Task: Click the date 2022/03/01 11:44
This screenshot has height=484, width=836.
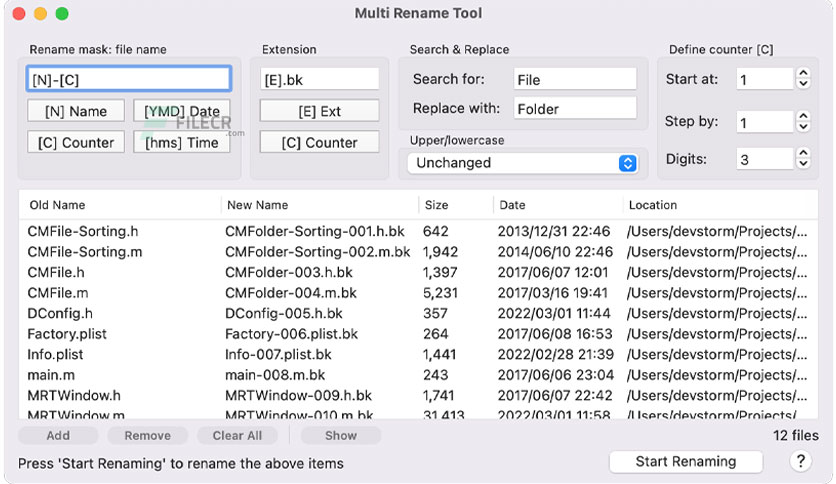Action: pyautogui.click(x=554, y=313)
